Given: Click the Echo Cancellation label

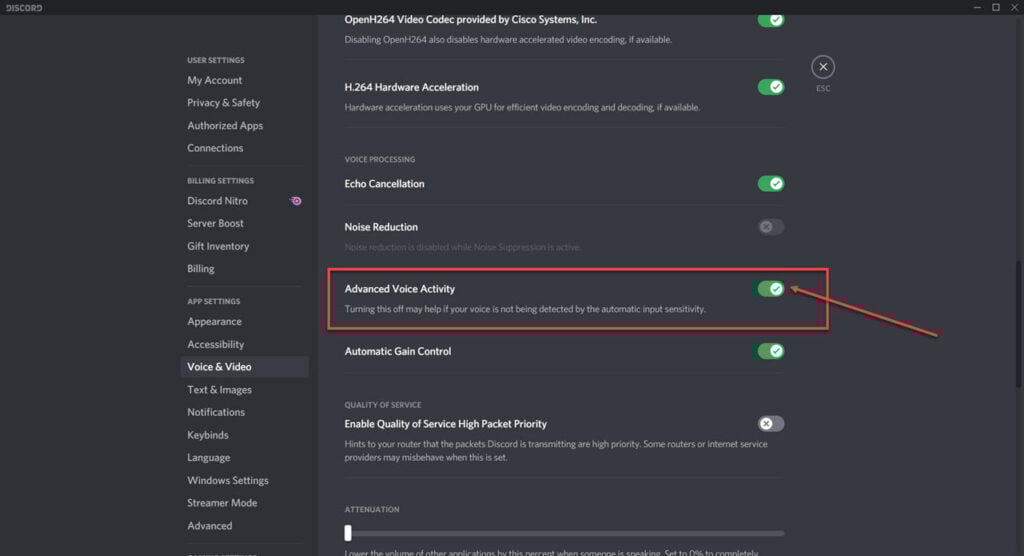Looking at the screenshot, I should (384, 184).
